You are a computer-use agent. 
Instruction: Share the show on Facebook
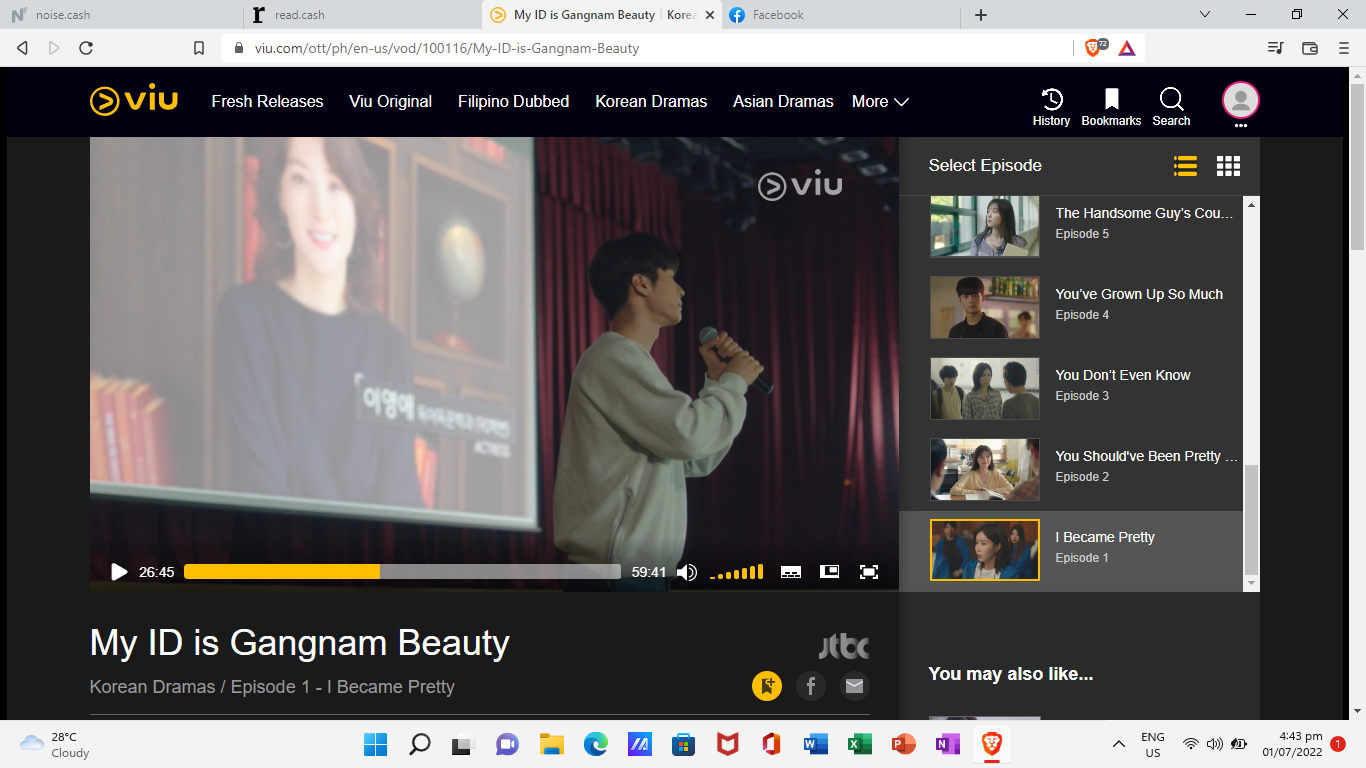811,686
